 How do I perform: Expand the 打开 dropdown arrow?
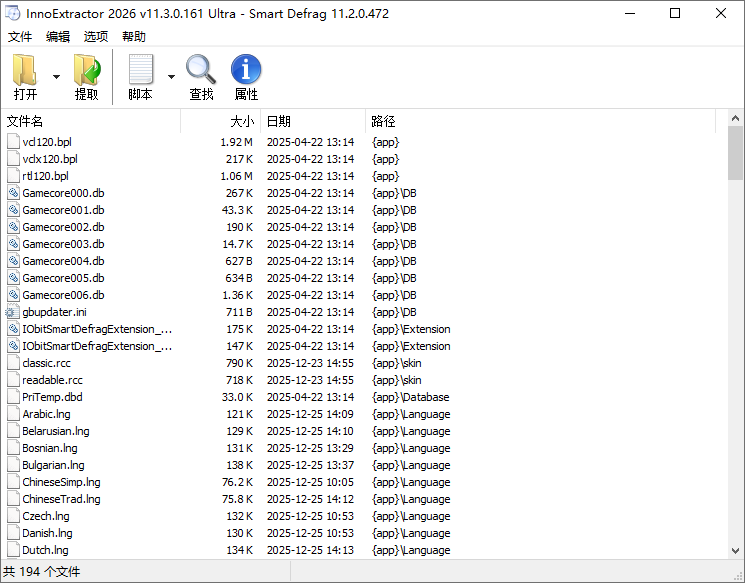[57, 77]
